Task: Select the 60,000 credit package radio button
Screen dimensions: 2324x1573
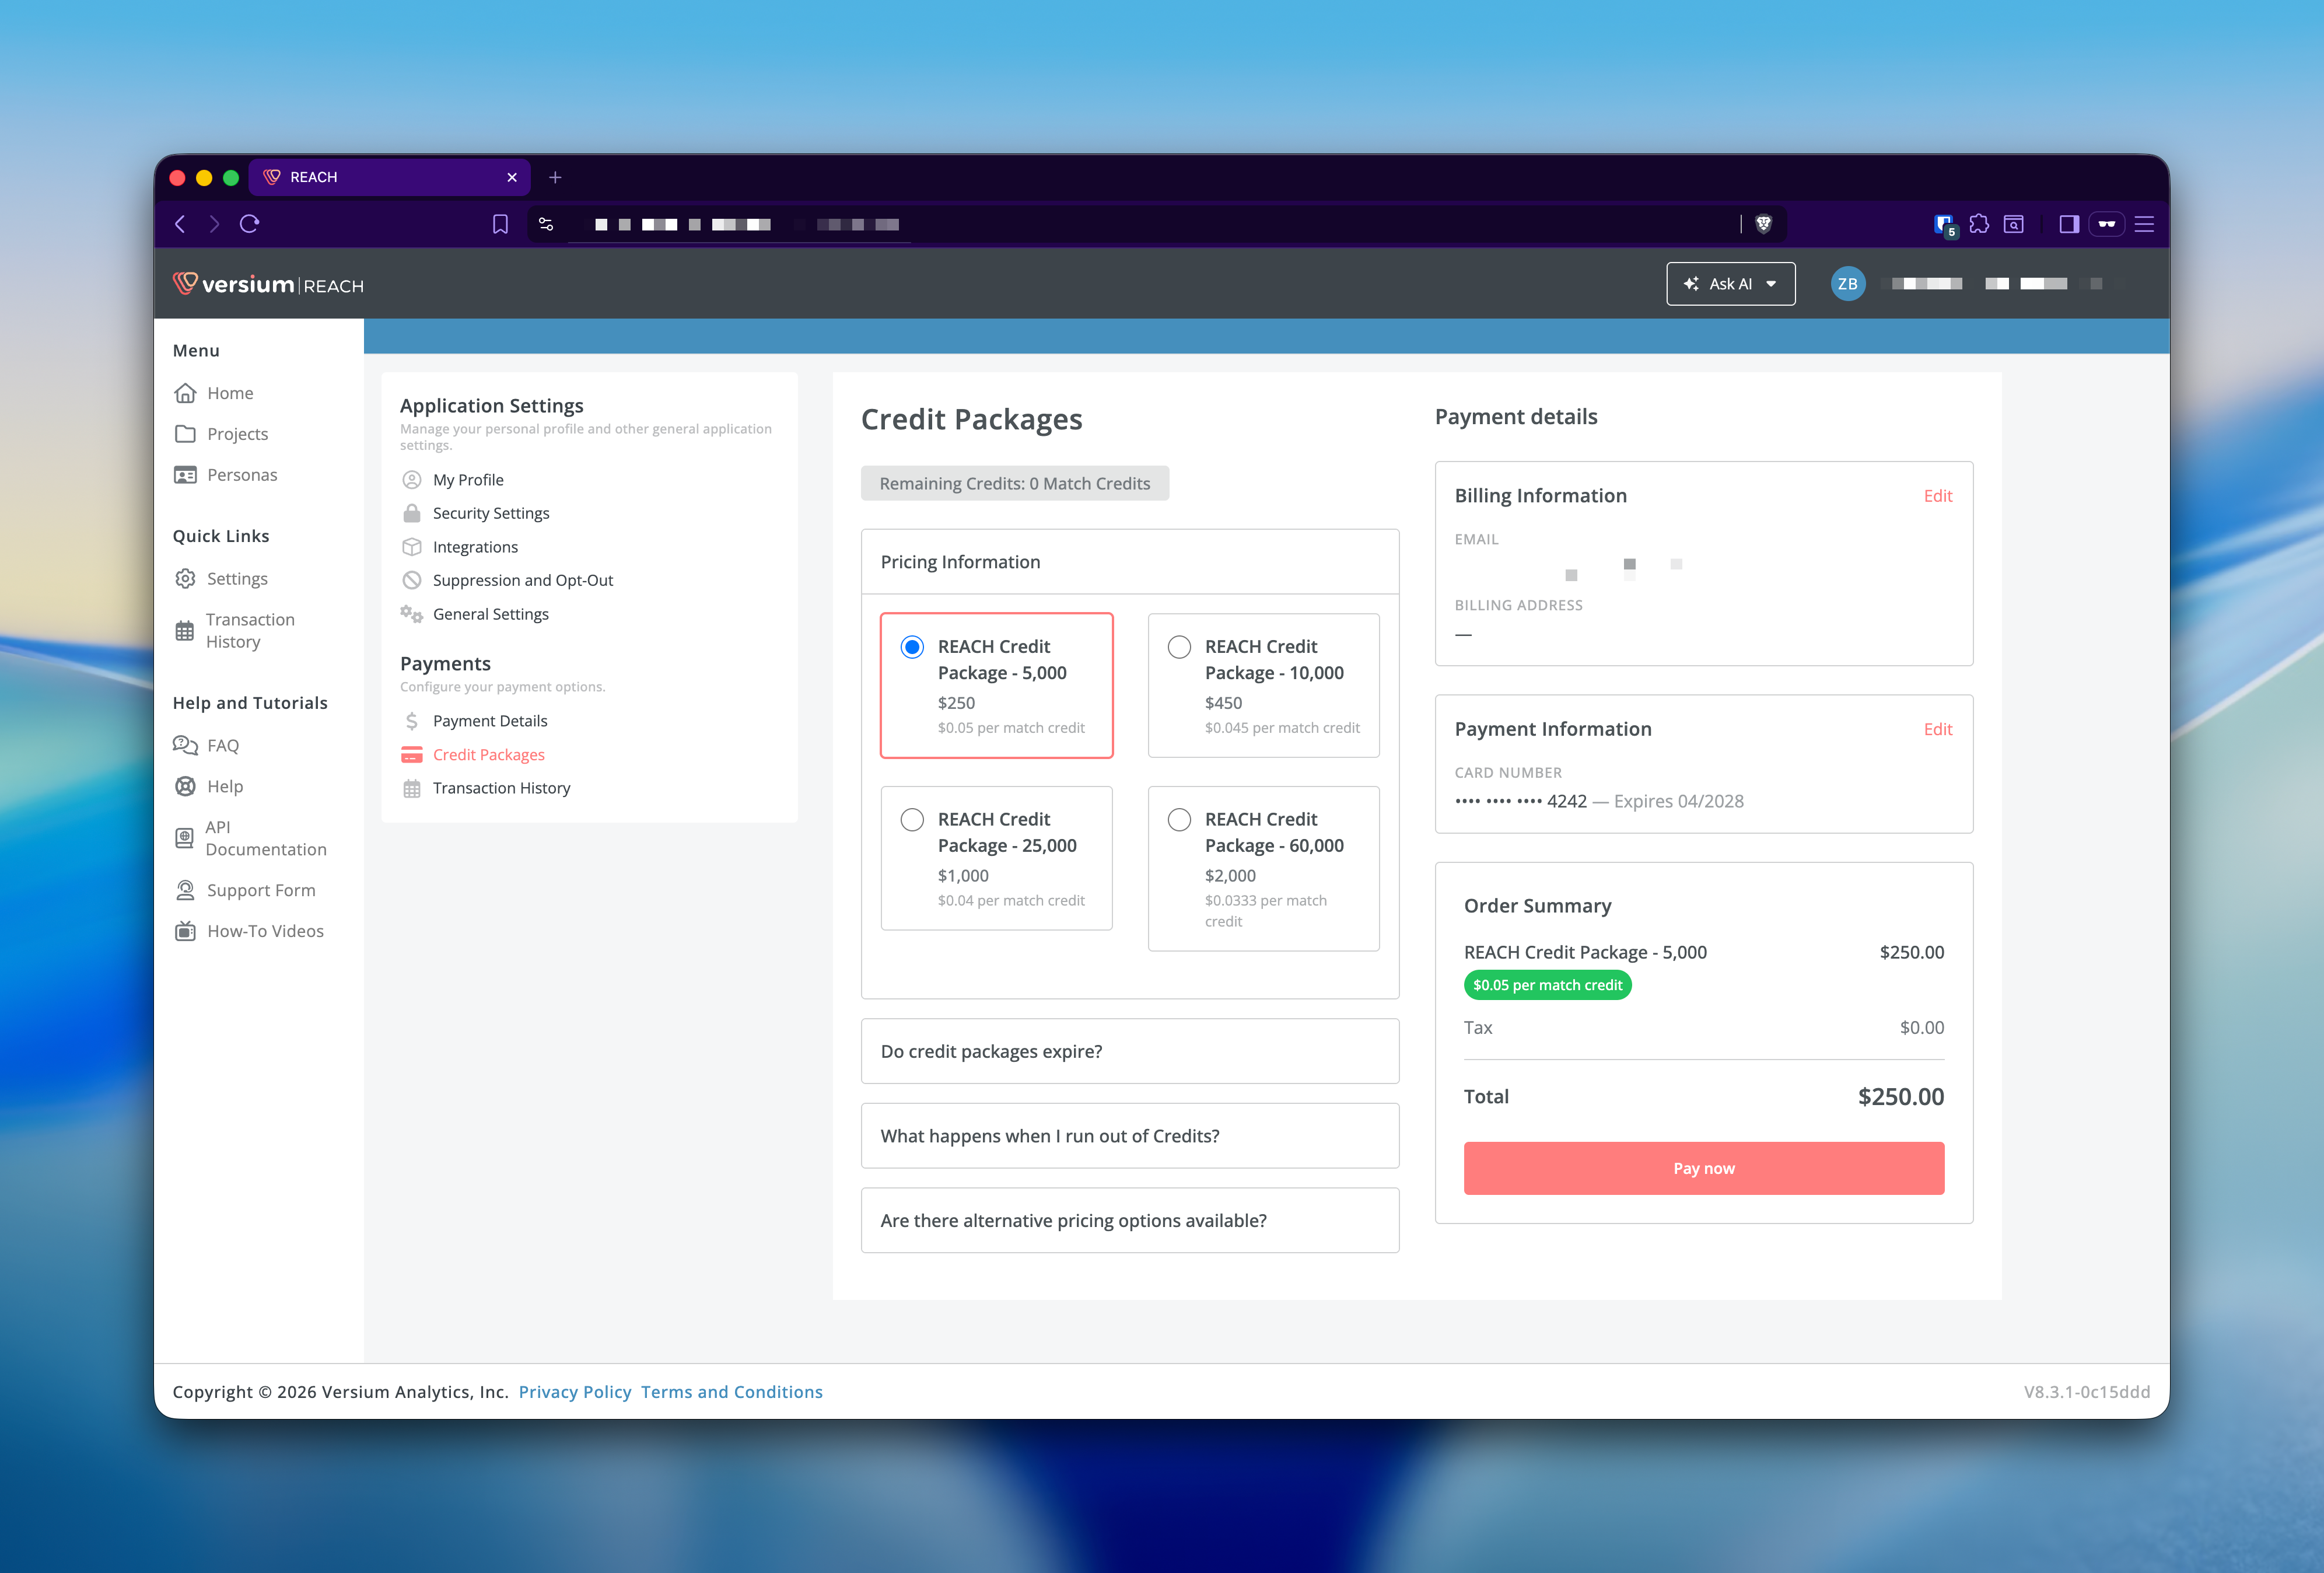Action: click(x=1179, y=820)
